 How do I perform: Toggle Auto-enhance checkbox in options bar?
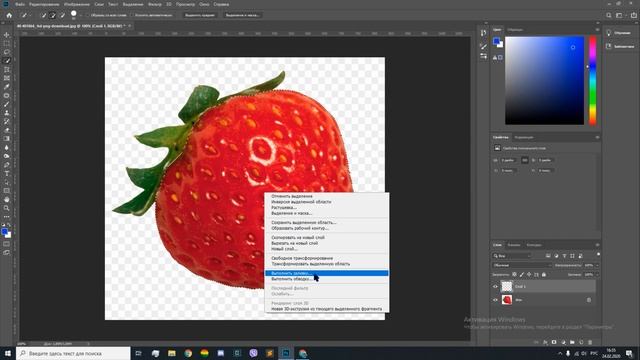tap(132, 15)
